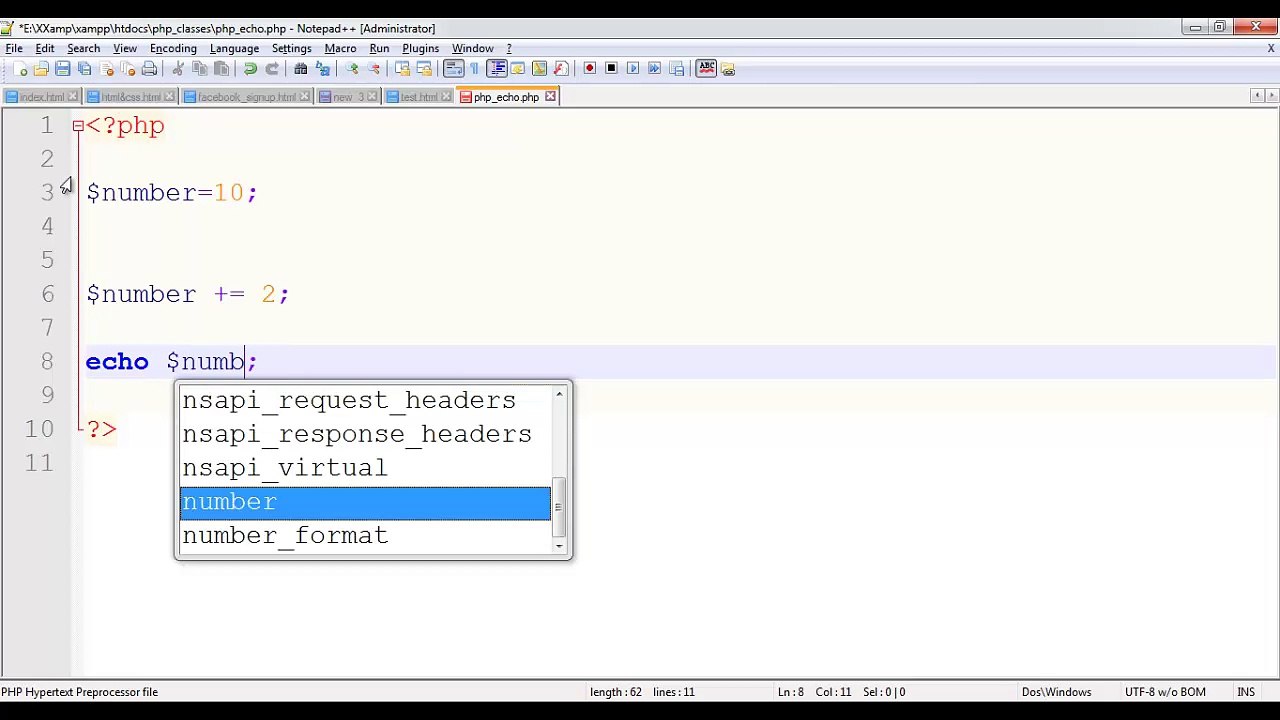Click the Zoom In toolbar icon
Image resolution: width=1280 pixels, height=720 pixels.
tap(351, 69)
